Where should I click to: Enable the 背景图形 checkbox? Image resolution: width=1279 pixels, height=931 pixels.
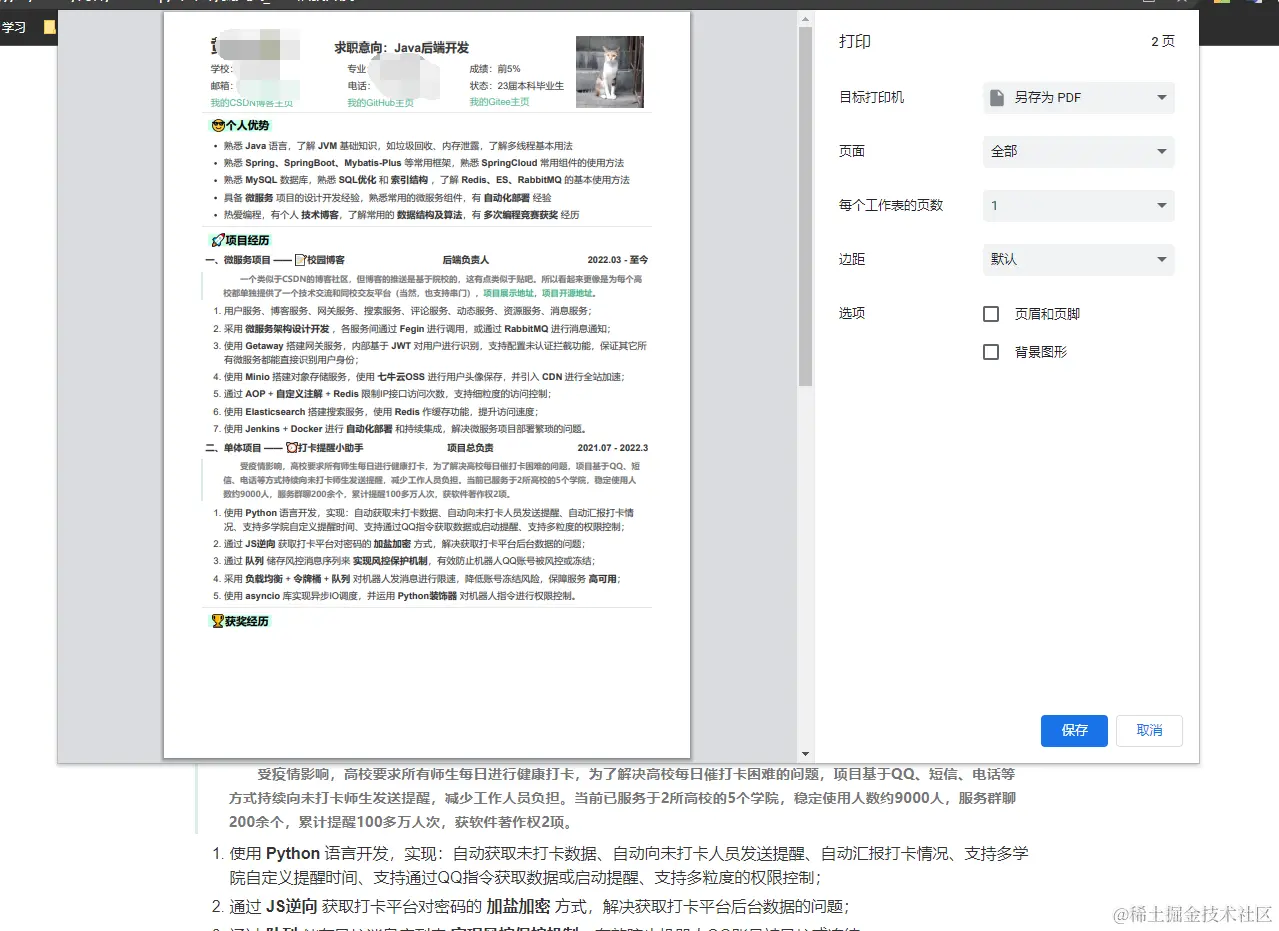tap(991, 352)
